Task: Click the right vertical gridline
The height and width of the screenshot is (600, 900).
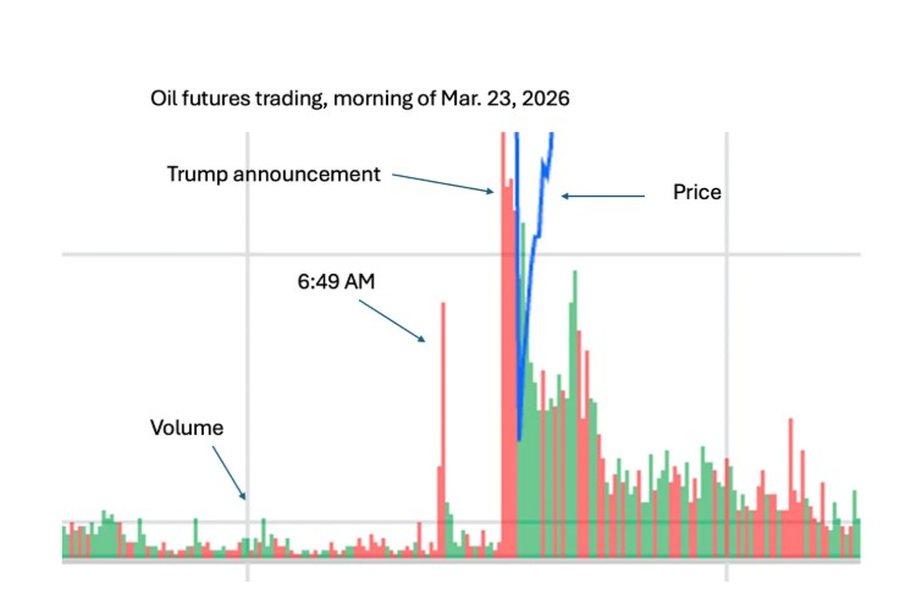Action: pyautogui.click(x=727, y=356)
